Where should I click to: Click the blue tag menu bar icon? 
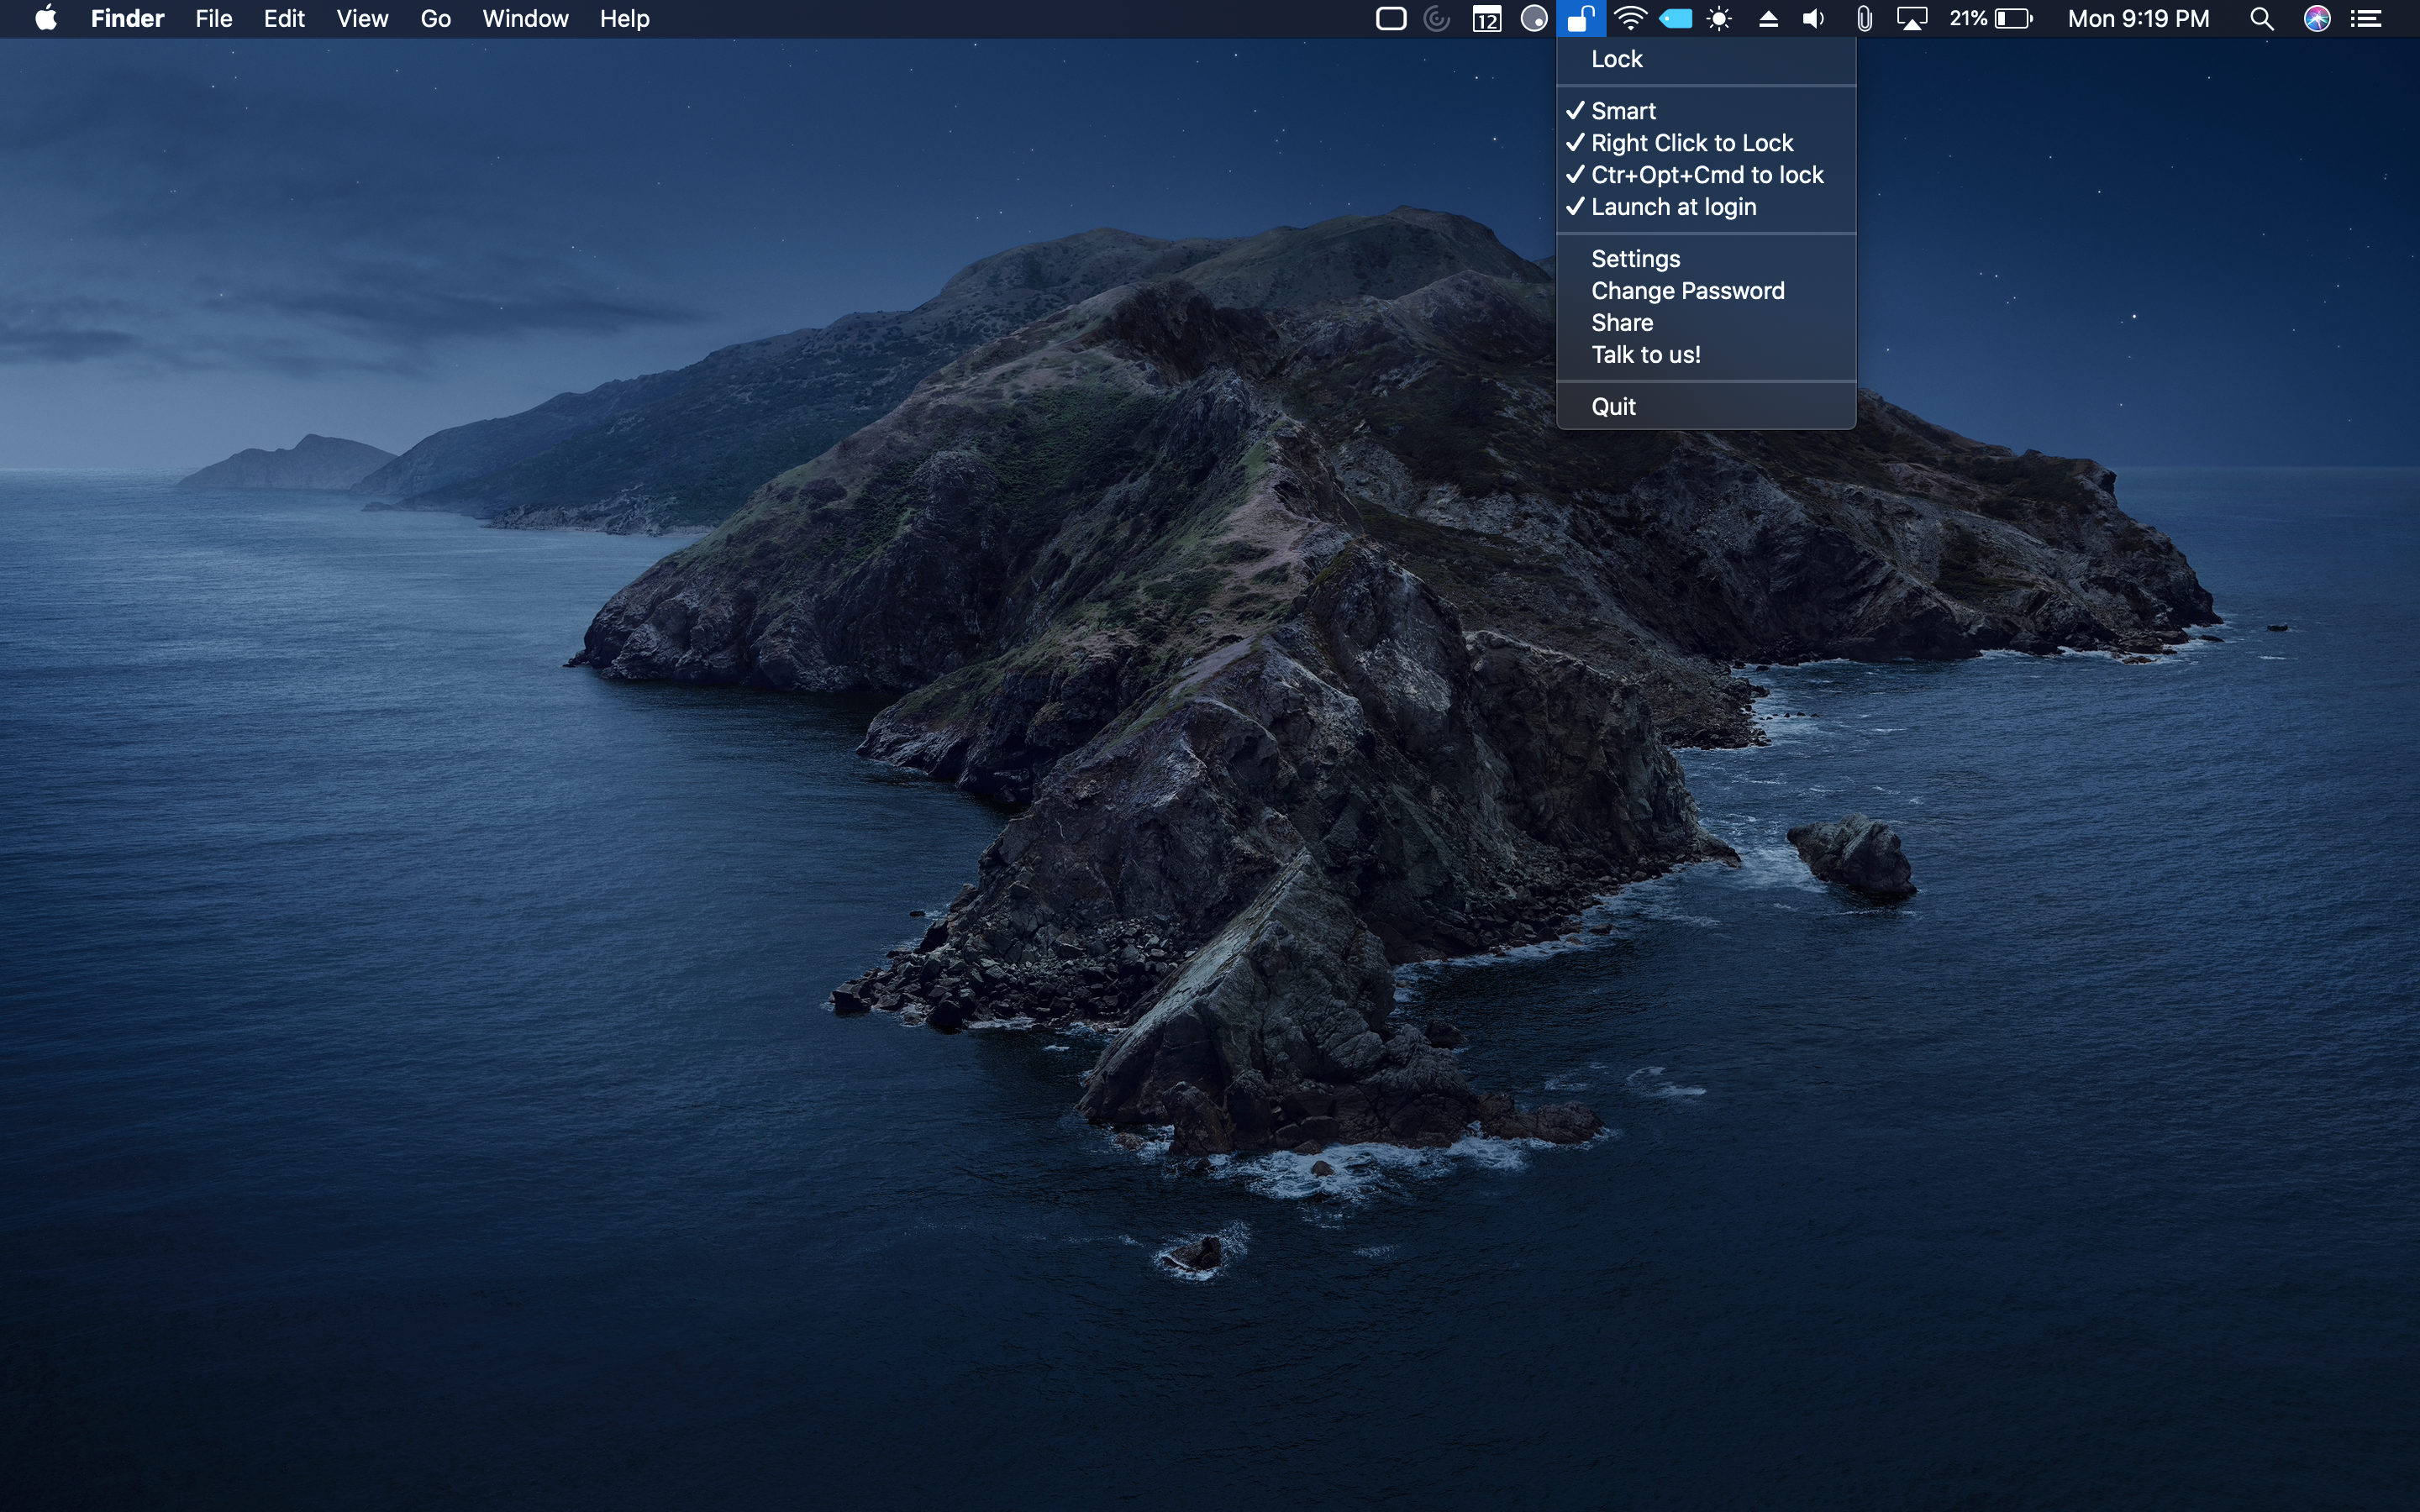(x=1676, y=19)
